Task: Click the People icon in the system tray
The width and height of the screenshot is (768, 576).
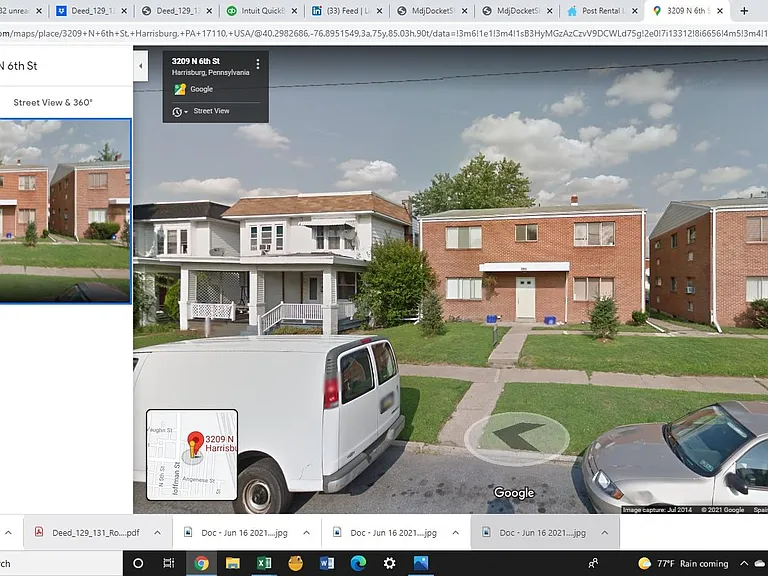Action: click(593, 563)
